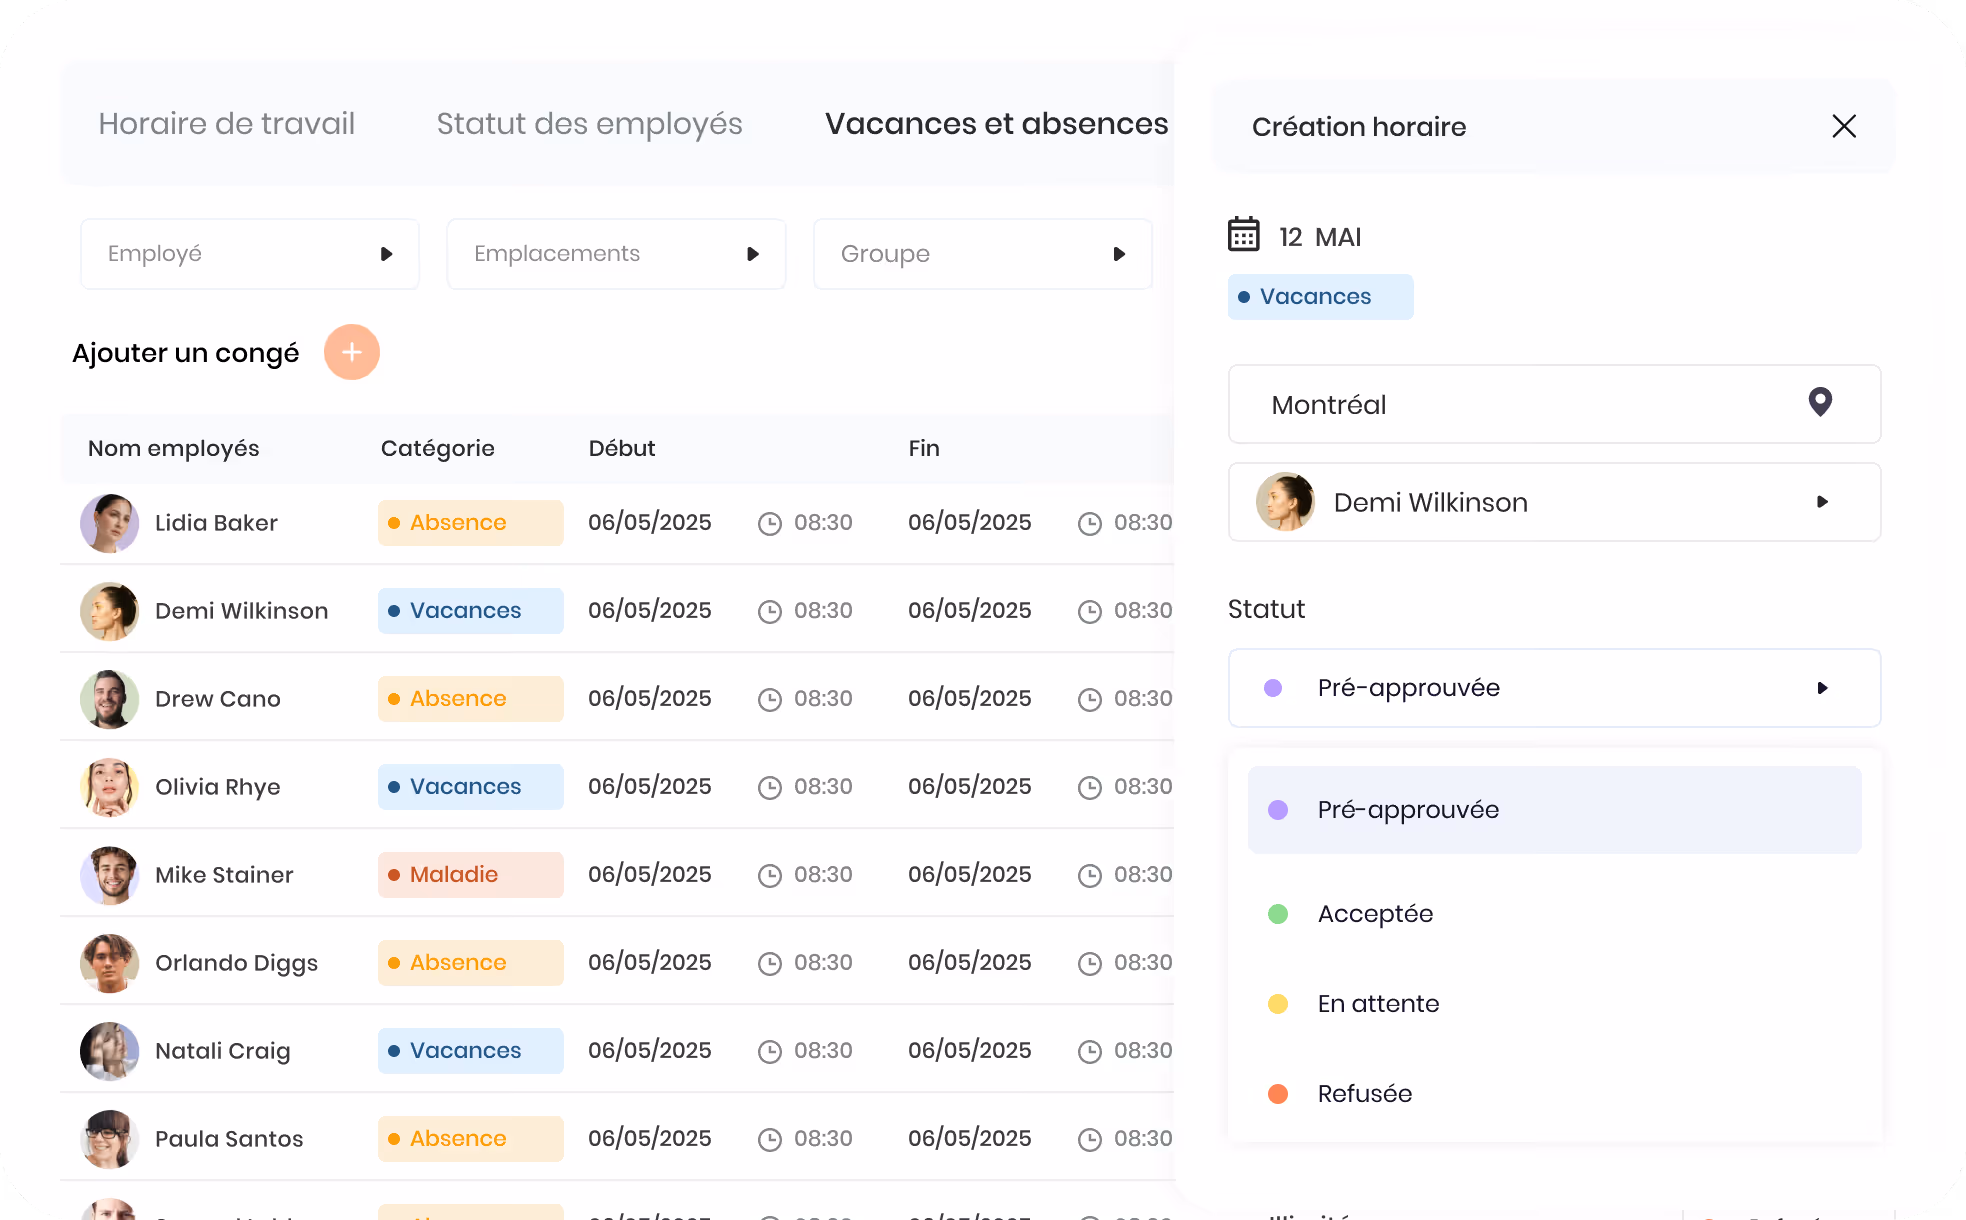
Task: Click the name Demi Wilkinson in the table
Action: click(241, 611)
